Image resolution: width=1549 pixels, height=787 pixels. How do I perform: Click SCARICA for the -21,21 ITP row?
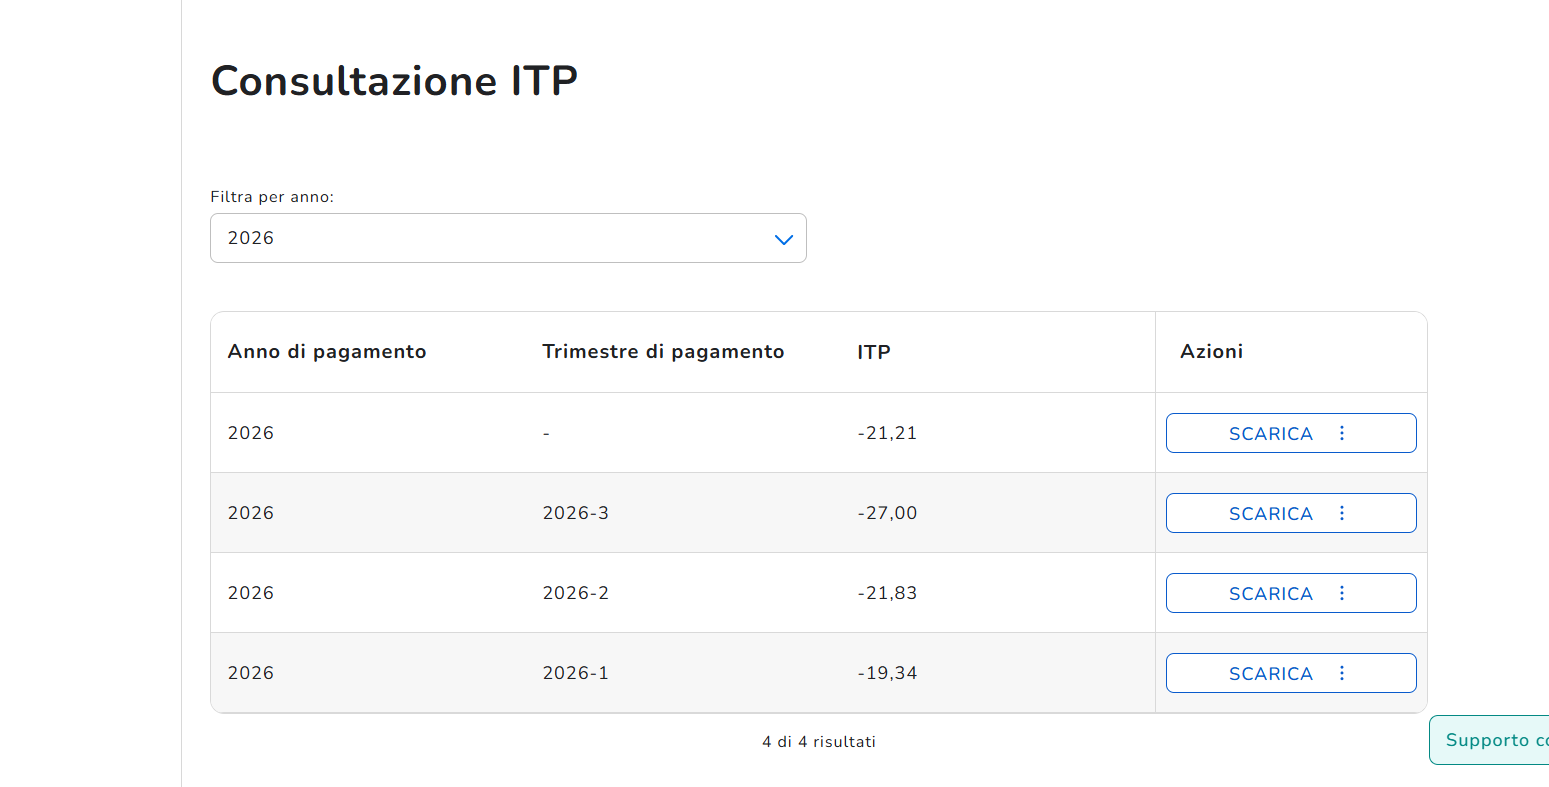1270,433
